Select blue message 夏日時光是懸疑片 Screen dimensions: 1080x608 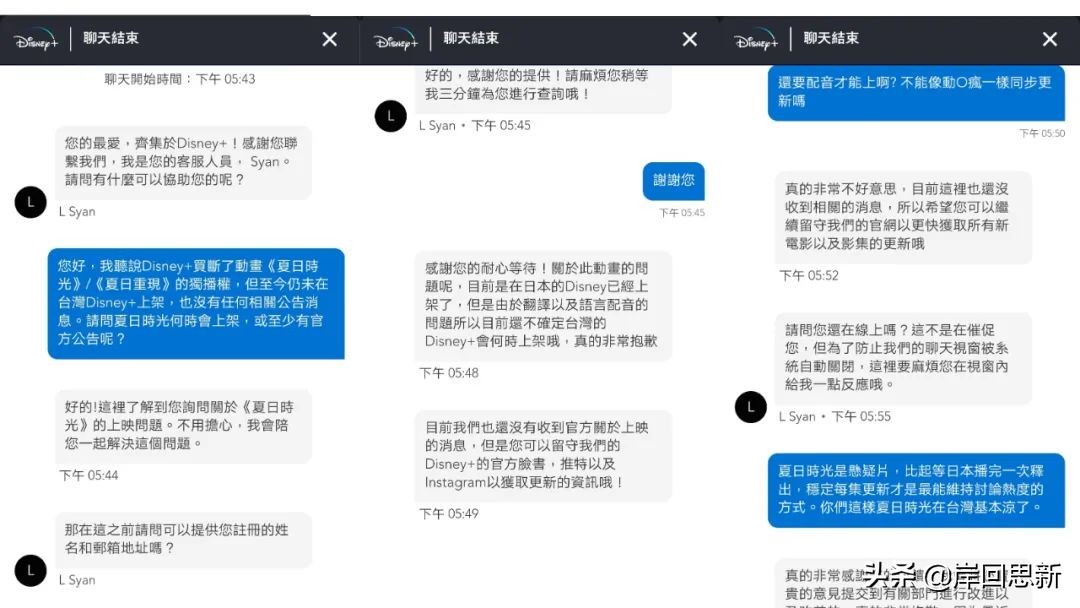916,490
